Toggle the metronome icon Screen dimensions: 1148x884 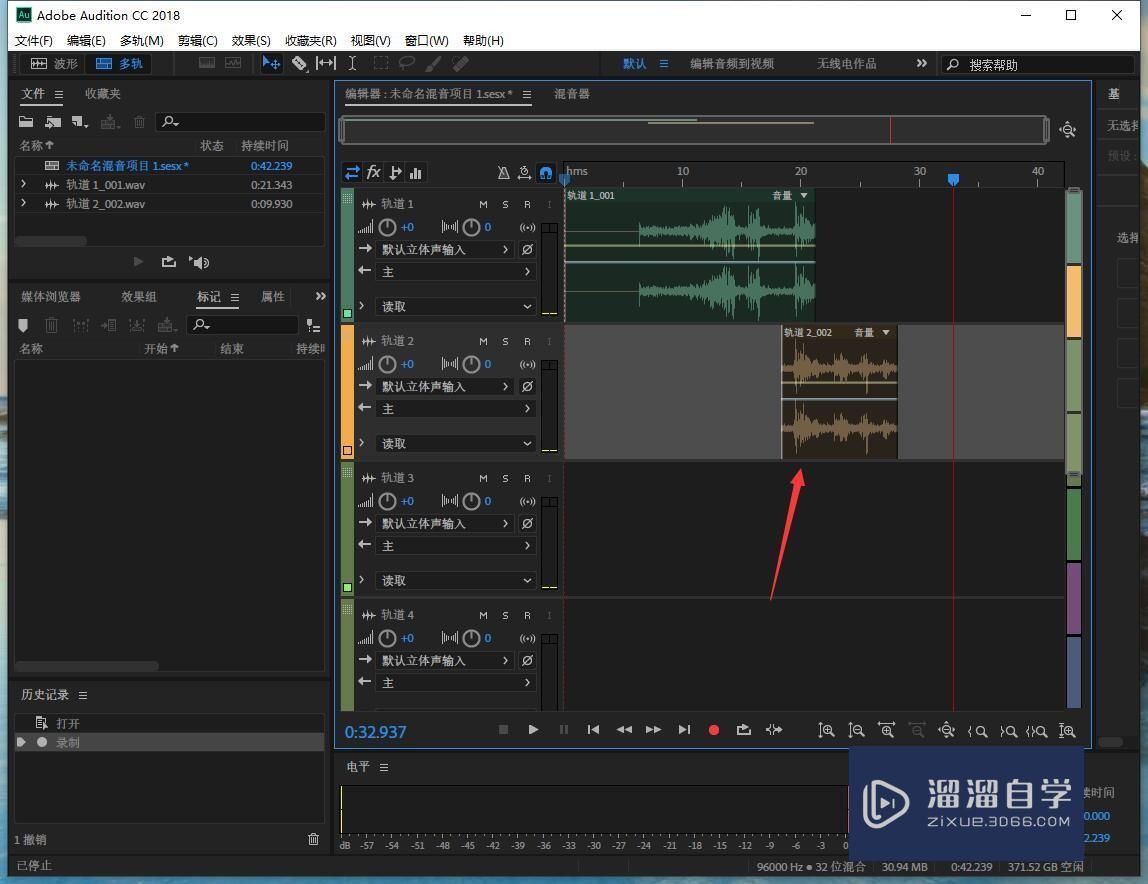[x=503, y=173]
